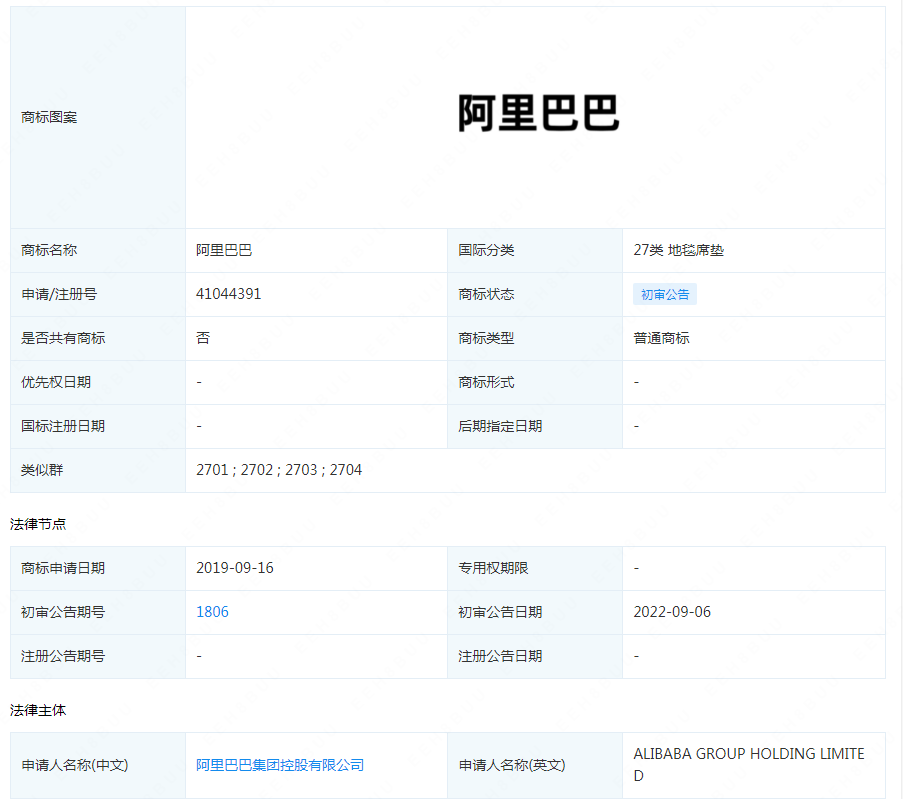Click the 商标形式 label
Viewport: 903px width, 799px height.
click(x=486, y=383)
